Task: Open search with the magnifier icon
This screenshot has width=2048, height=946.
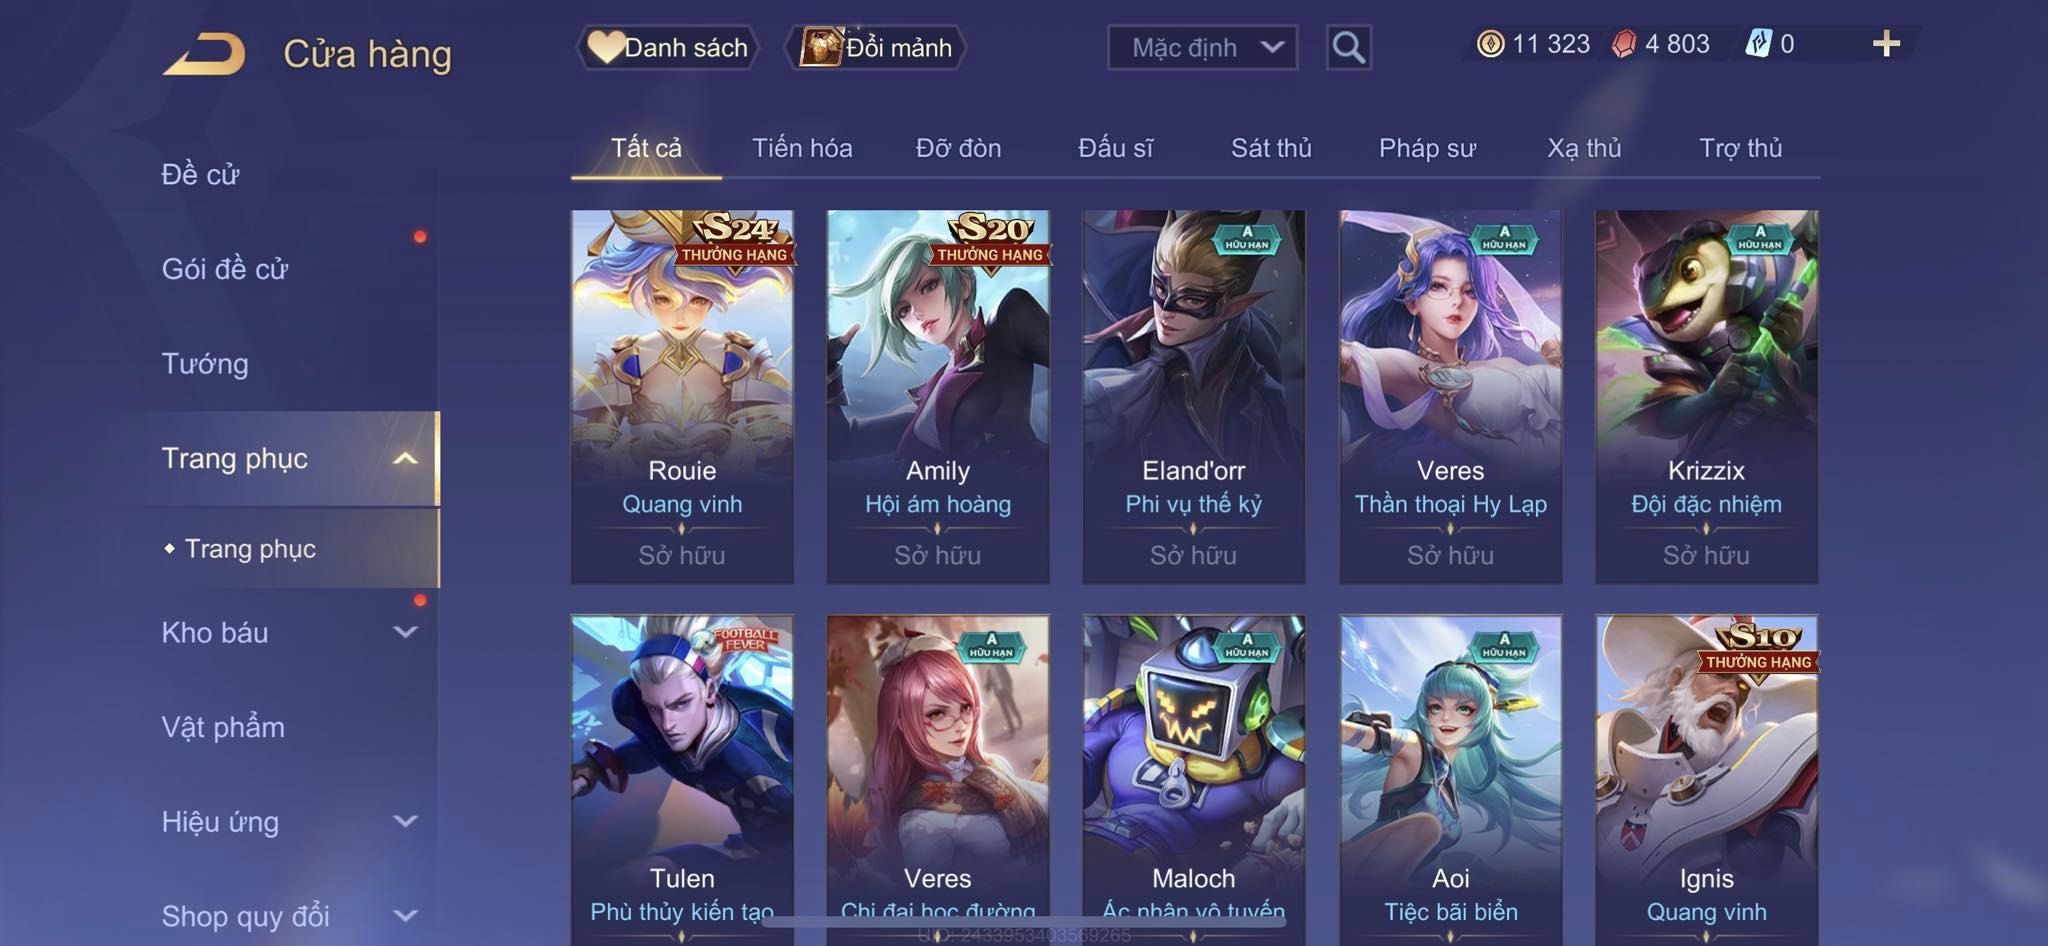Action: point(1348,47)
